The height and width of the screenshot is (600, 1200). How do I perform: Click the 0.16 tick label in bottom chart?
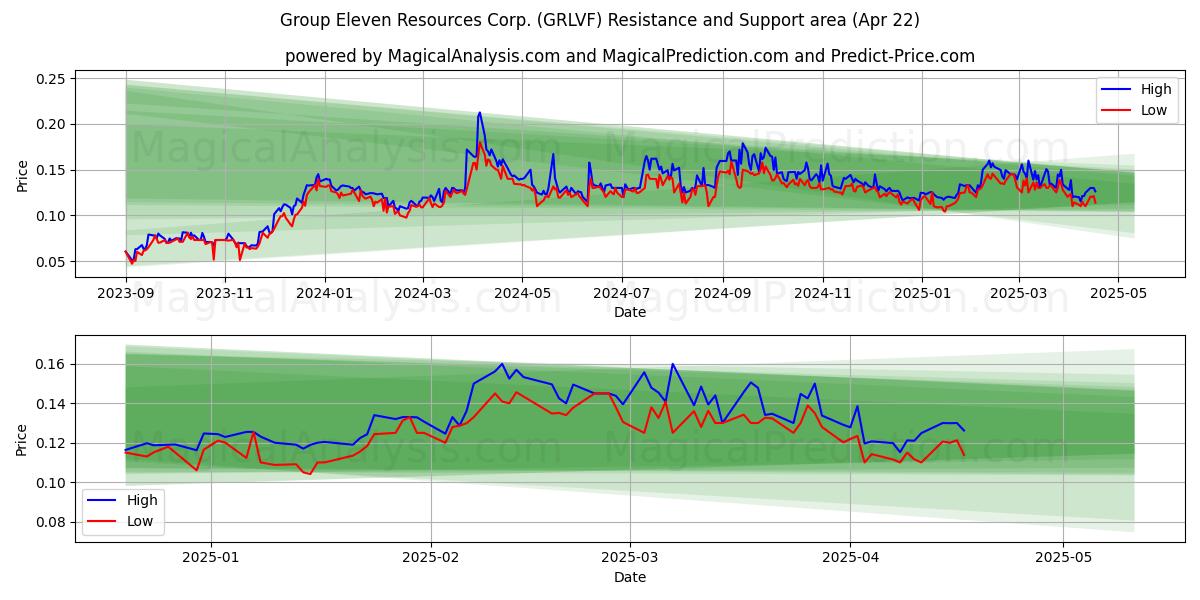(51, 365)
